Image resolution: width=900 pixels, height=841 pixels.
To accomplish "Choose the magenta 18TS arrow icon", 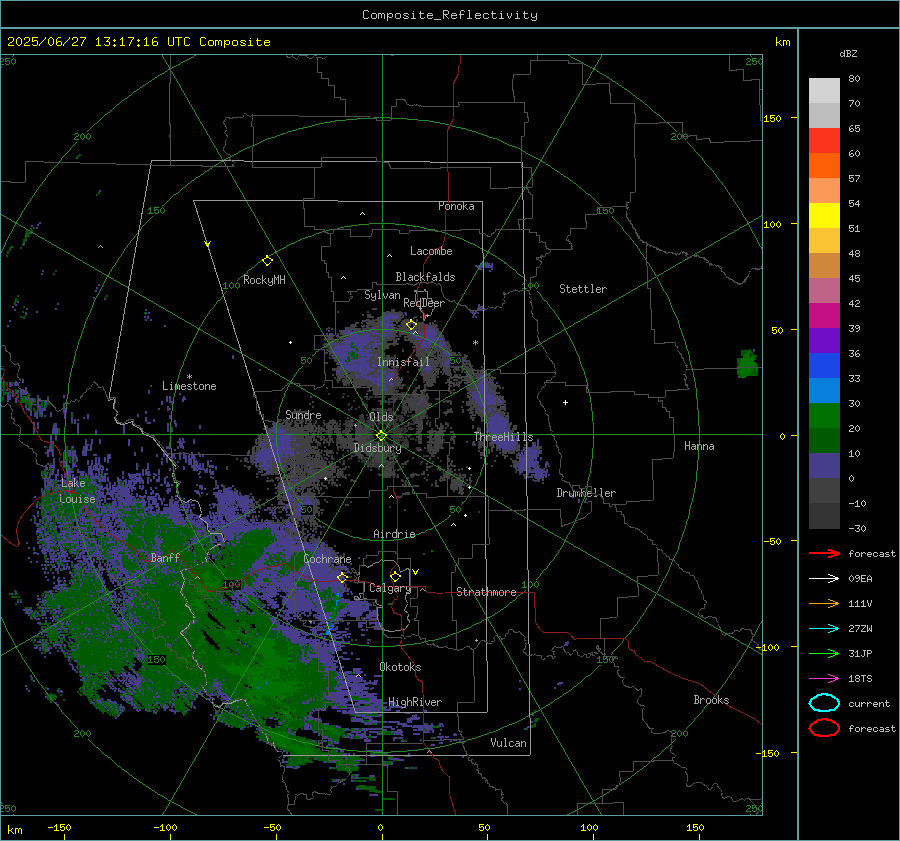I will point(824,679).
